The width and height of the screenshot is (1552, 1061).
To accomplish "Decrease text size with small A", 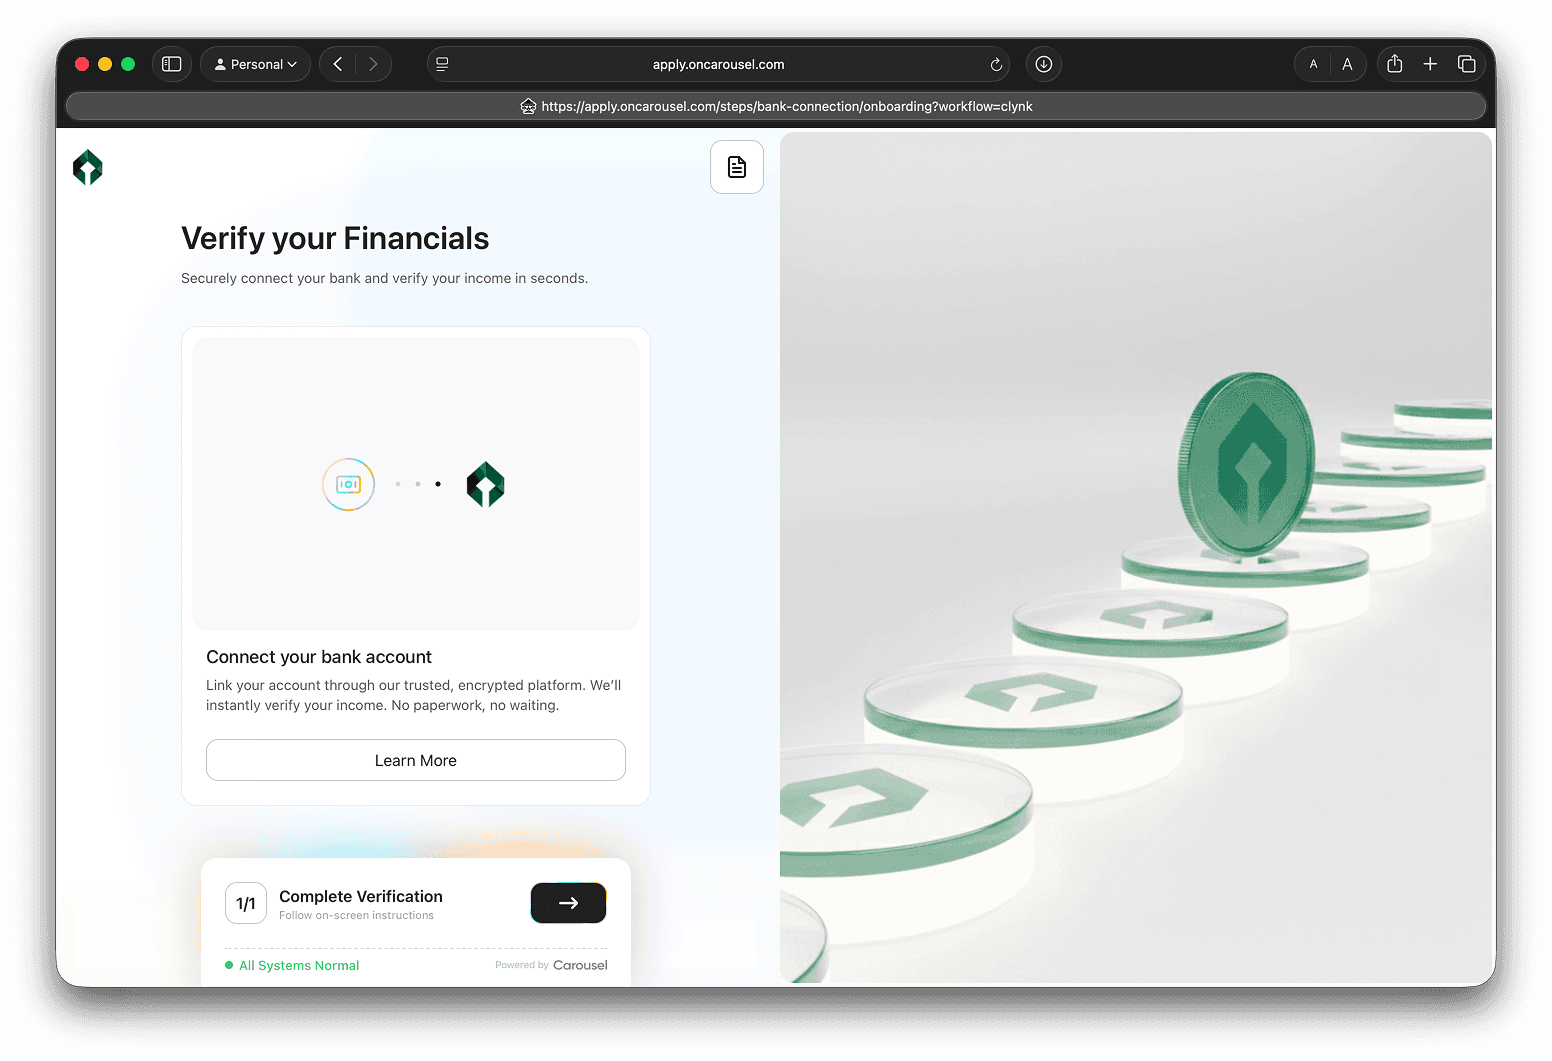I will 1313,64.
